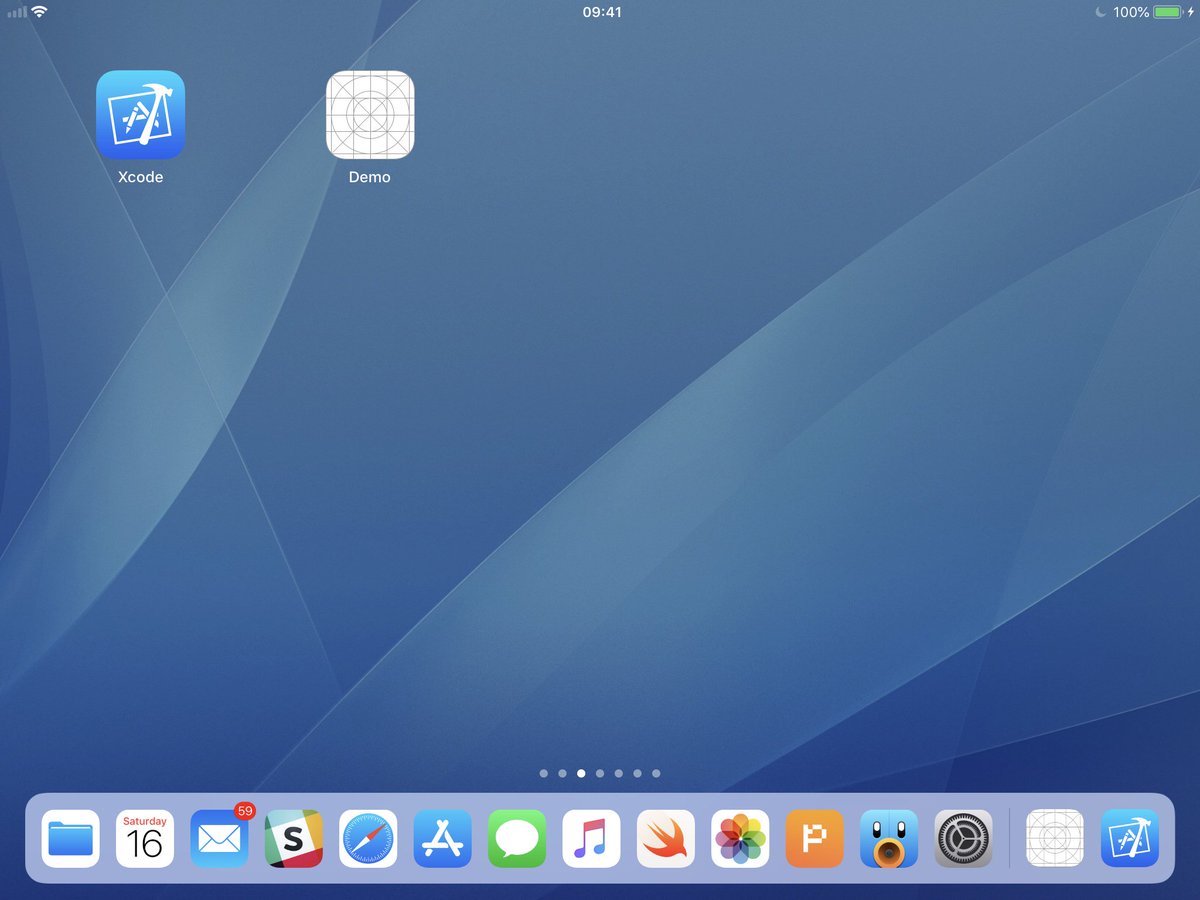Image resolution: width=1200 pixels, height=900 pixels.
Task: Open the App Store in the dock
Action: tap(442, 838)
